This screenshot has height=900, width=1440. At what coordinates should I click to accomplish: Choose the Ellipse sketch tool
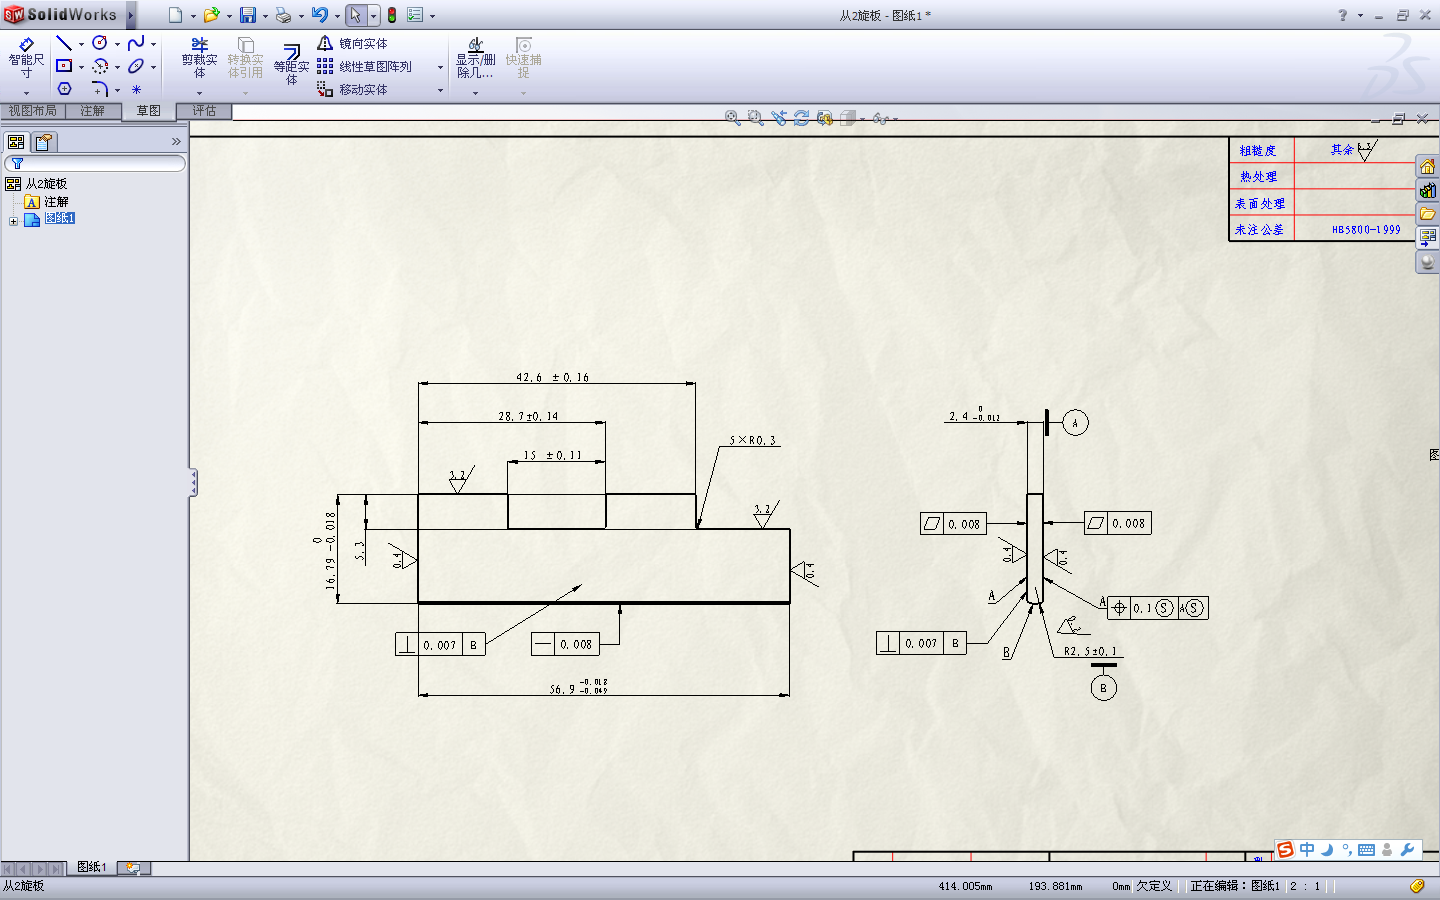(136, 66)
